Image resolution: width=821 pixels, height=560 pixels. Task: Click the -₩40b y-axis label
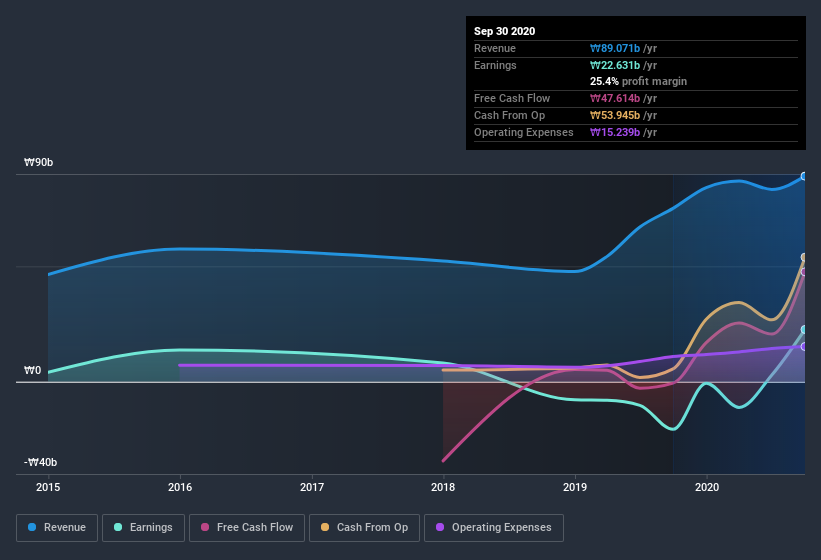[x=40, y=462]
